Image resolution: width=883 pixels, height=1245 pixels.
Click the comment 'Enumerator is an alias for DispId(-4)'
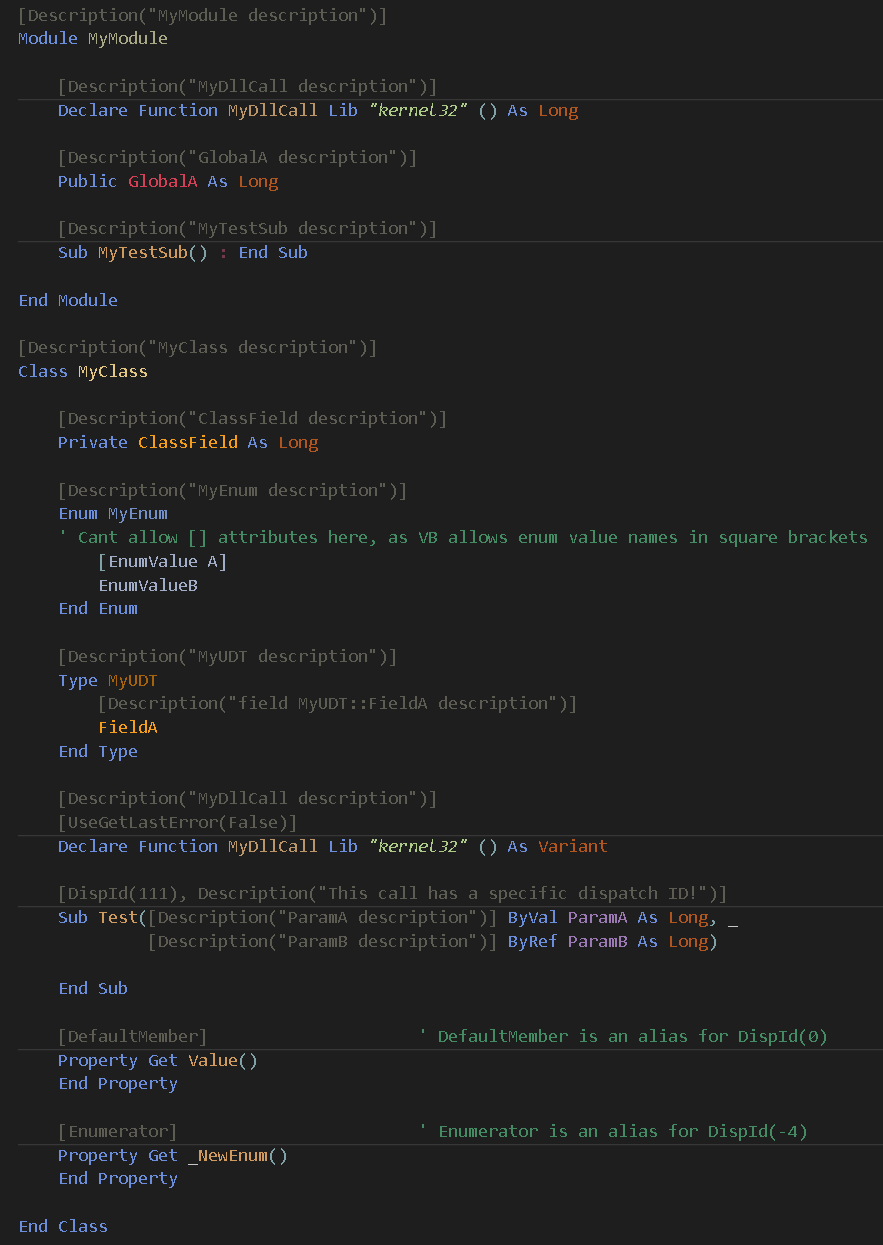(x=613, y=1132)
